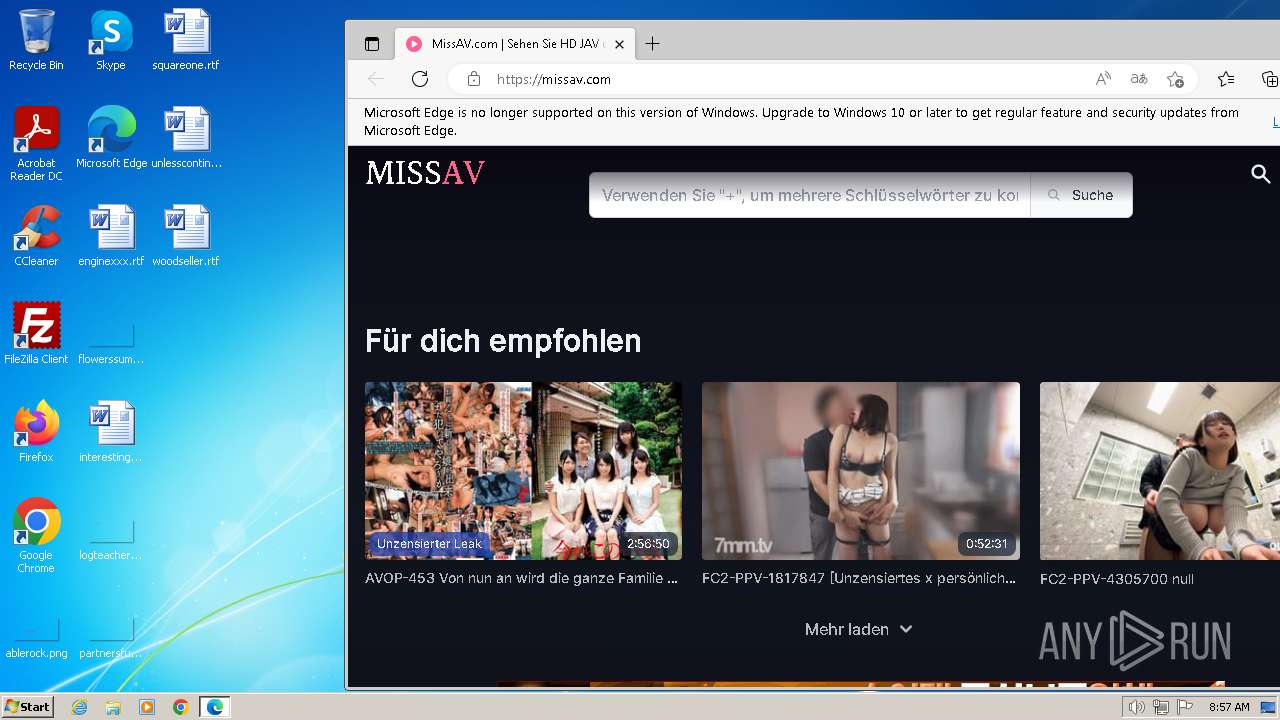
Task: Select the active Edge taskbar button
Action: tap(215, 707)
